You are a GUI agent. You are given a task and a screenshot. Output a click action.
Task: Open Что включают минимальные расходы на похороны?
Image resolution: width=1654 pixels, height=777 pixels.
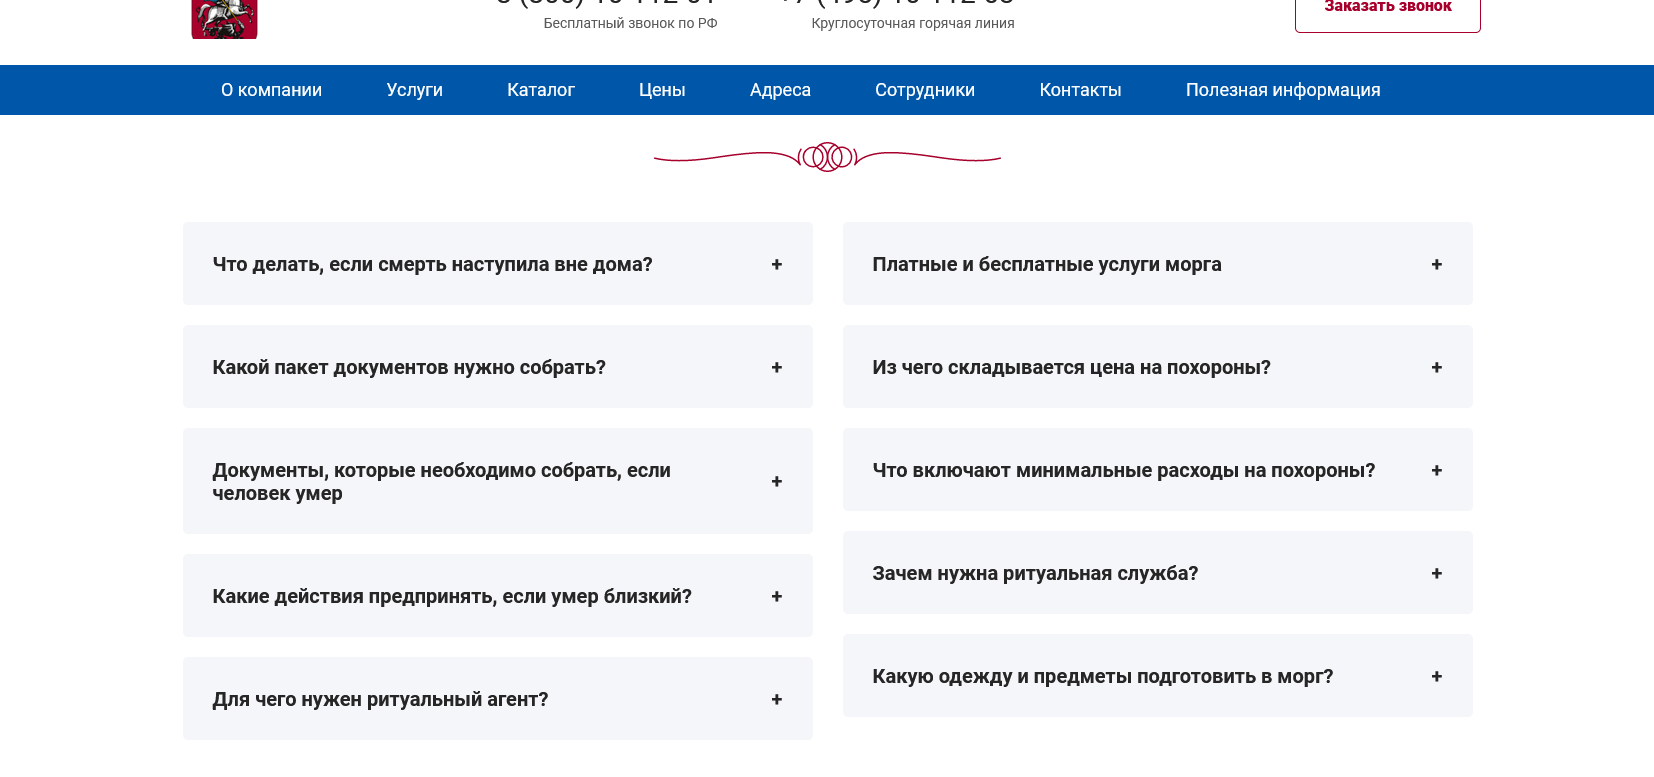coord(1158,470)
